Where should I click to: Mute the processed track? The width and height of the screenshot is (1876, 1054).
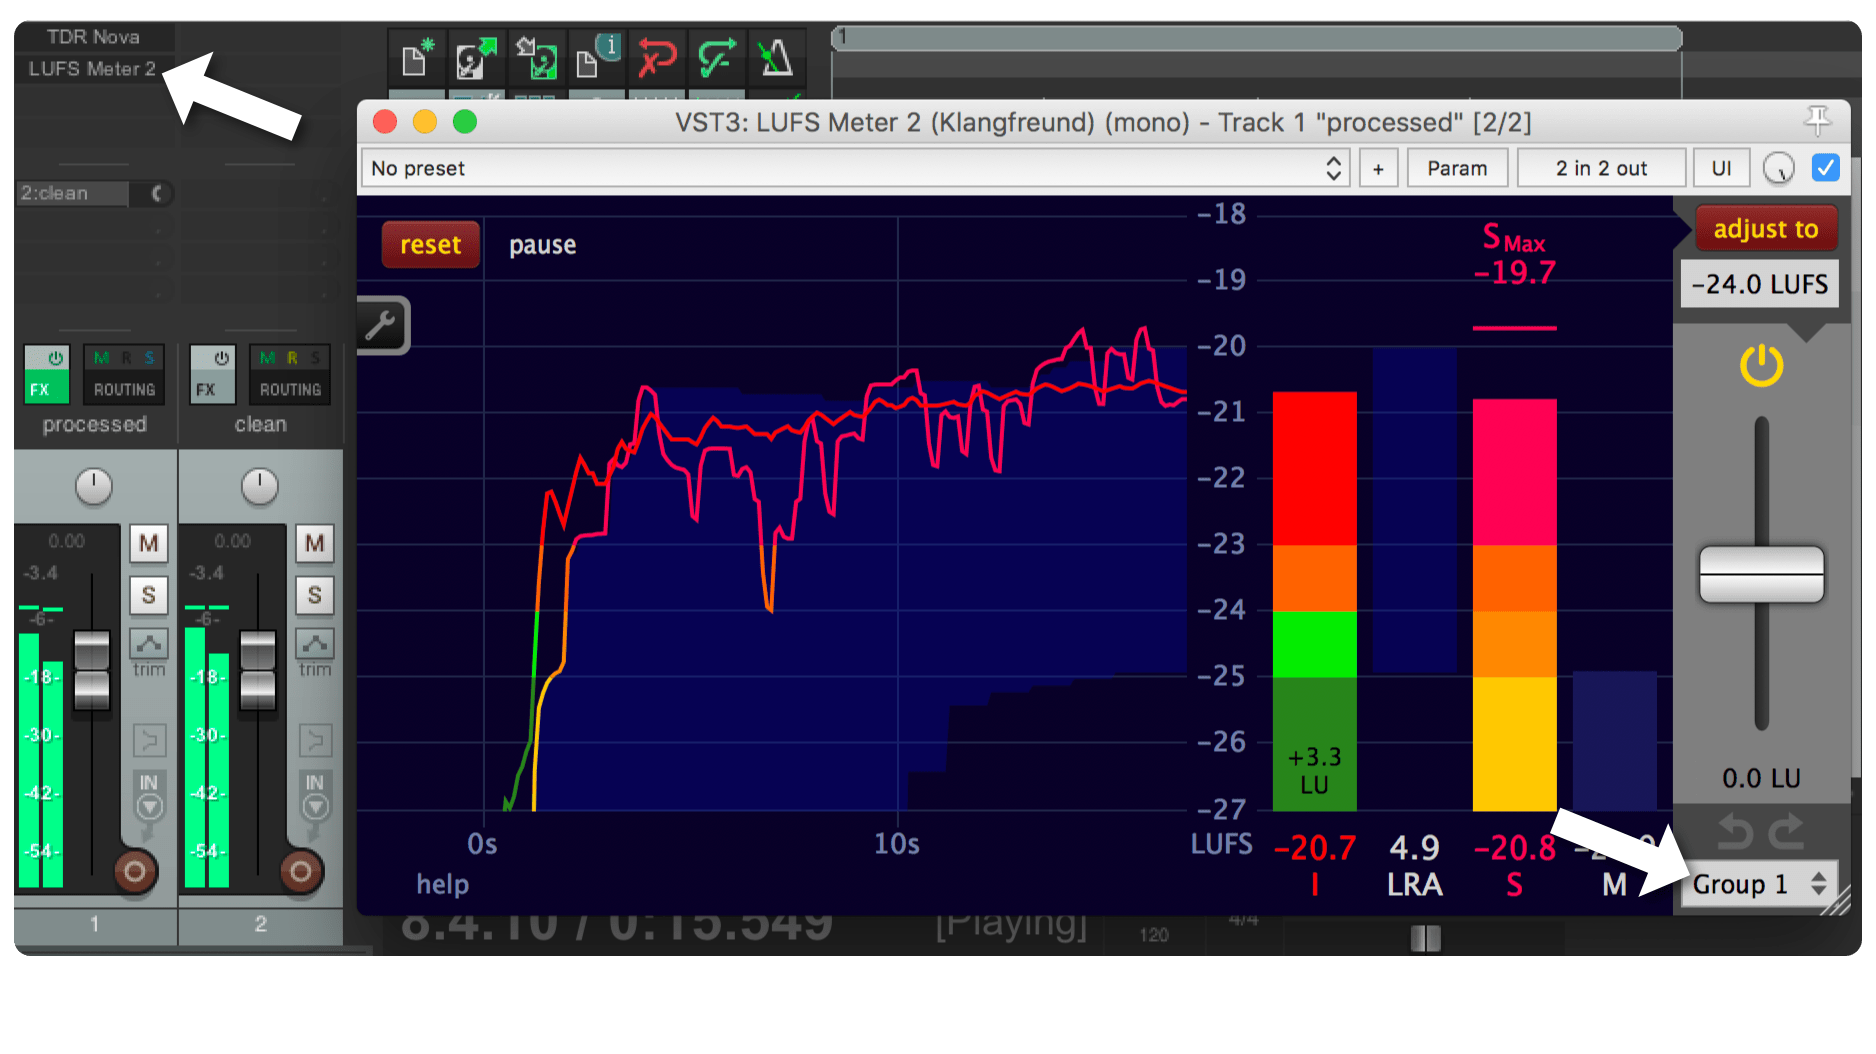pyautogui.click(x=149, y=543)
